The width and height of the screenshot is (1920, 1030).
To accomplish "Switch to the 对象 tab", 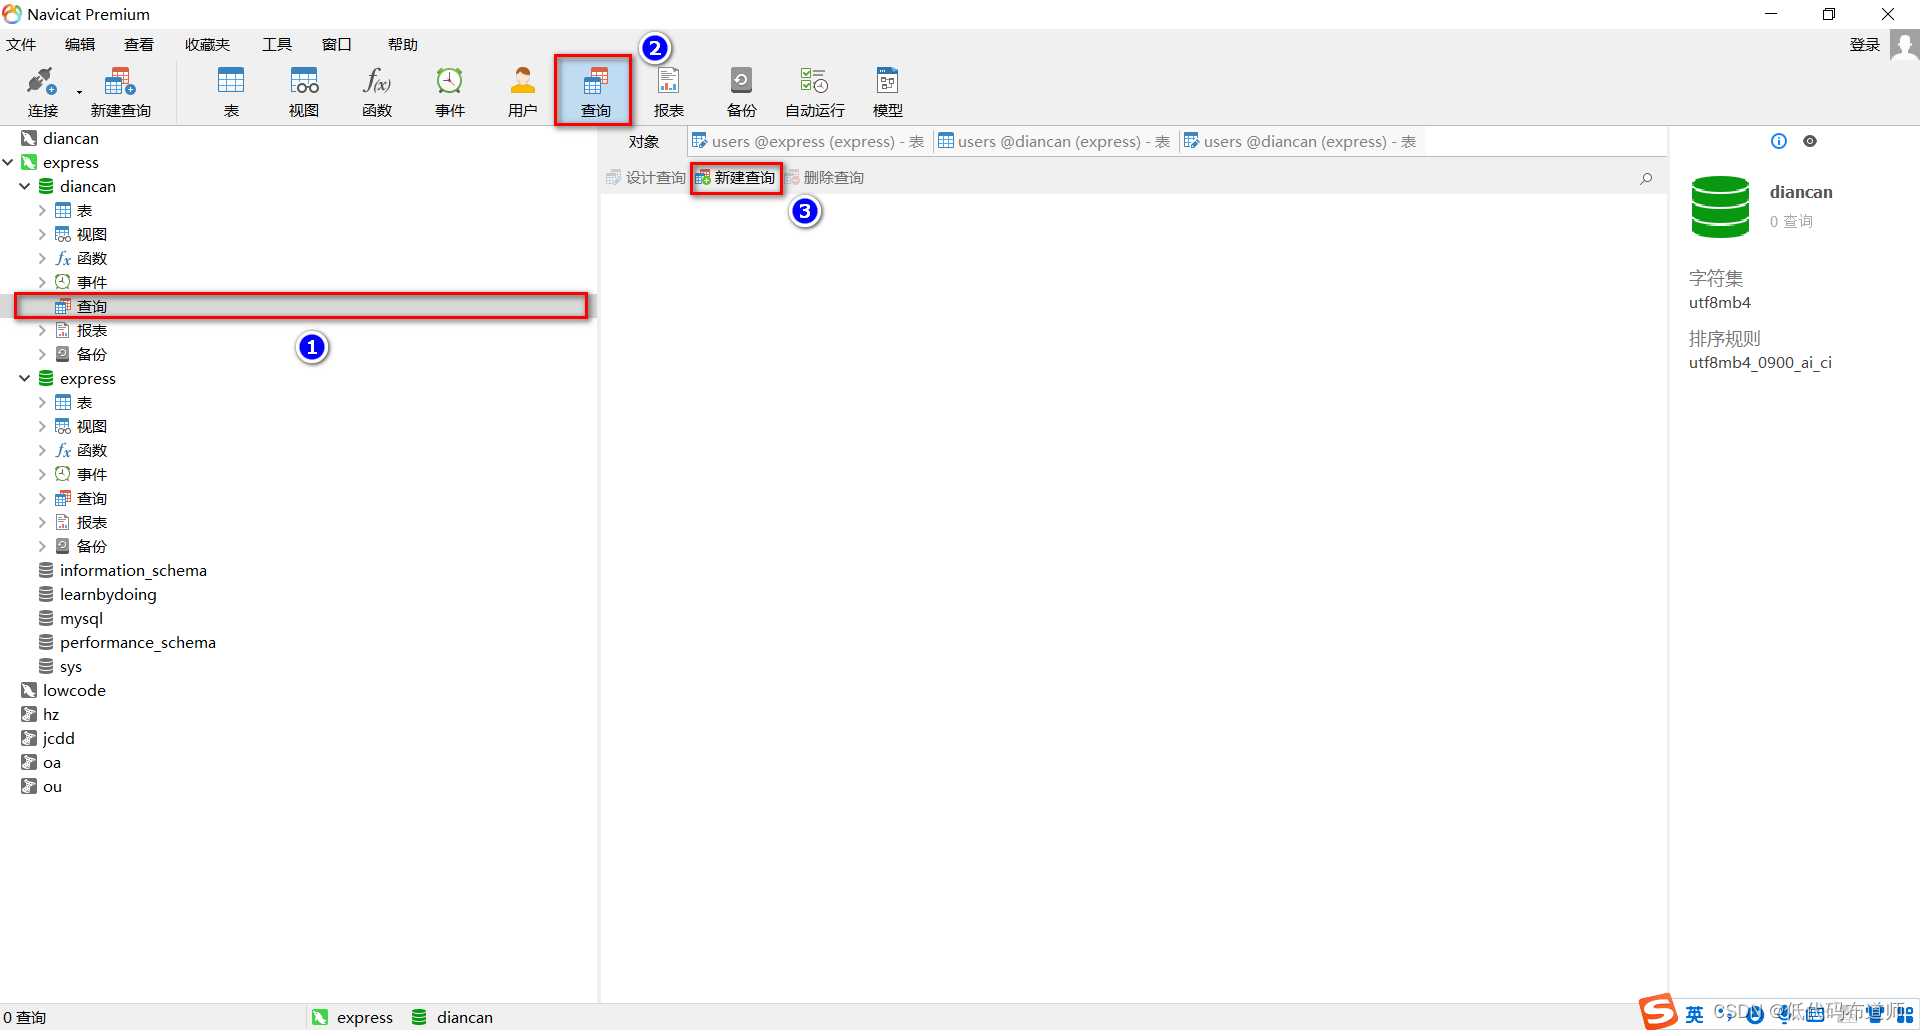I will (x=644, y=142).
